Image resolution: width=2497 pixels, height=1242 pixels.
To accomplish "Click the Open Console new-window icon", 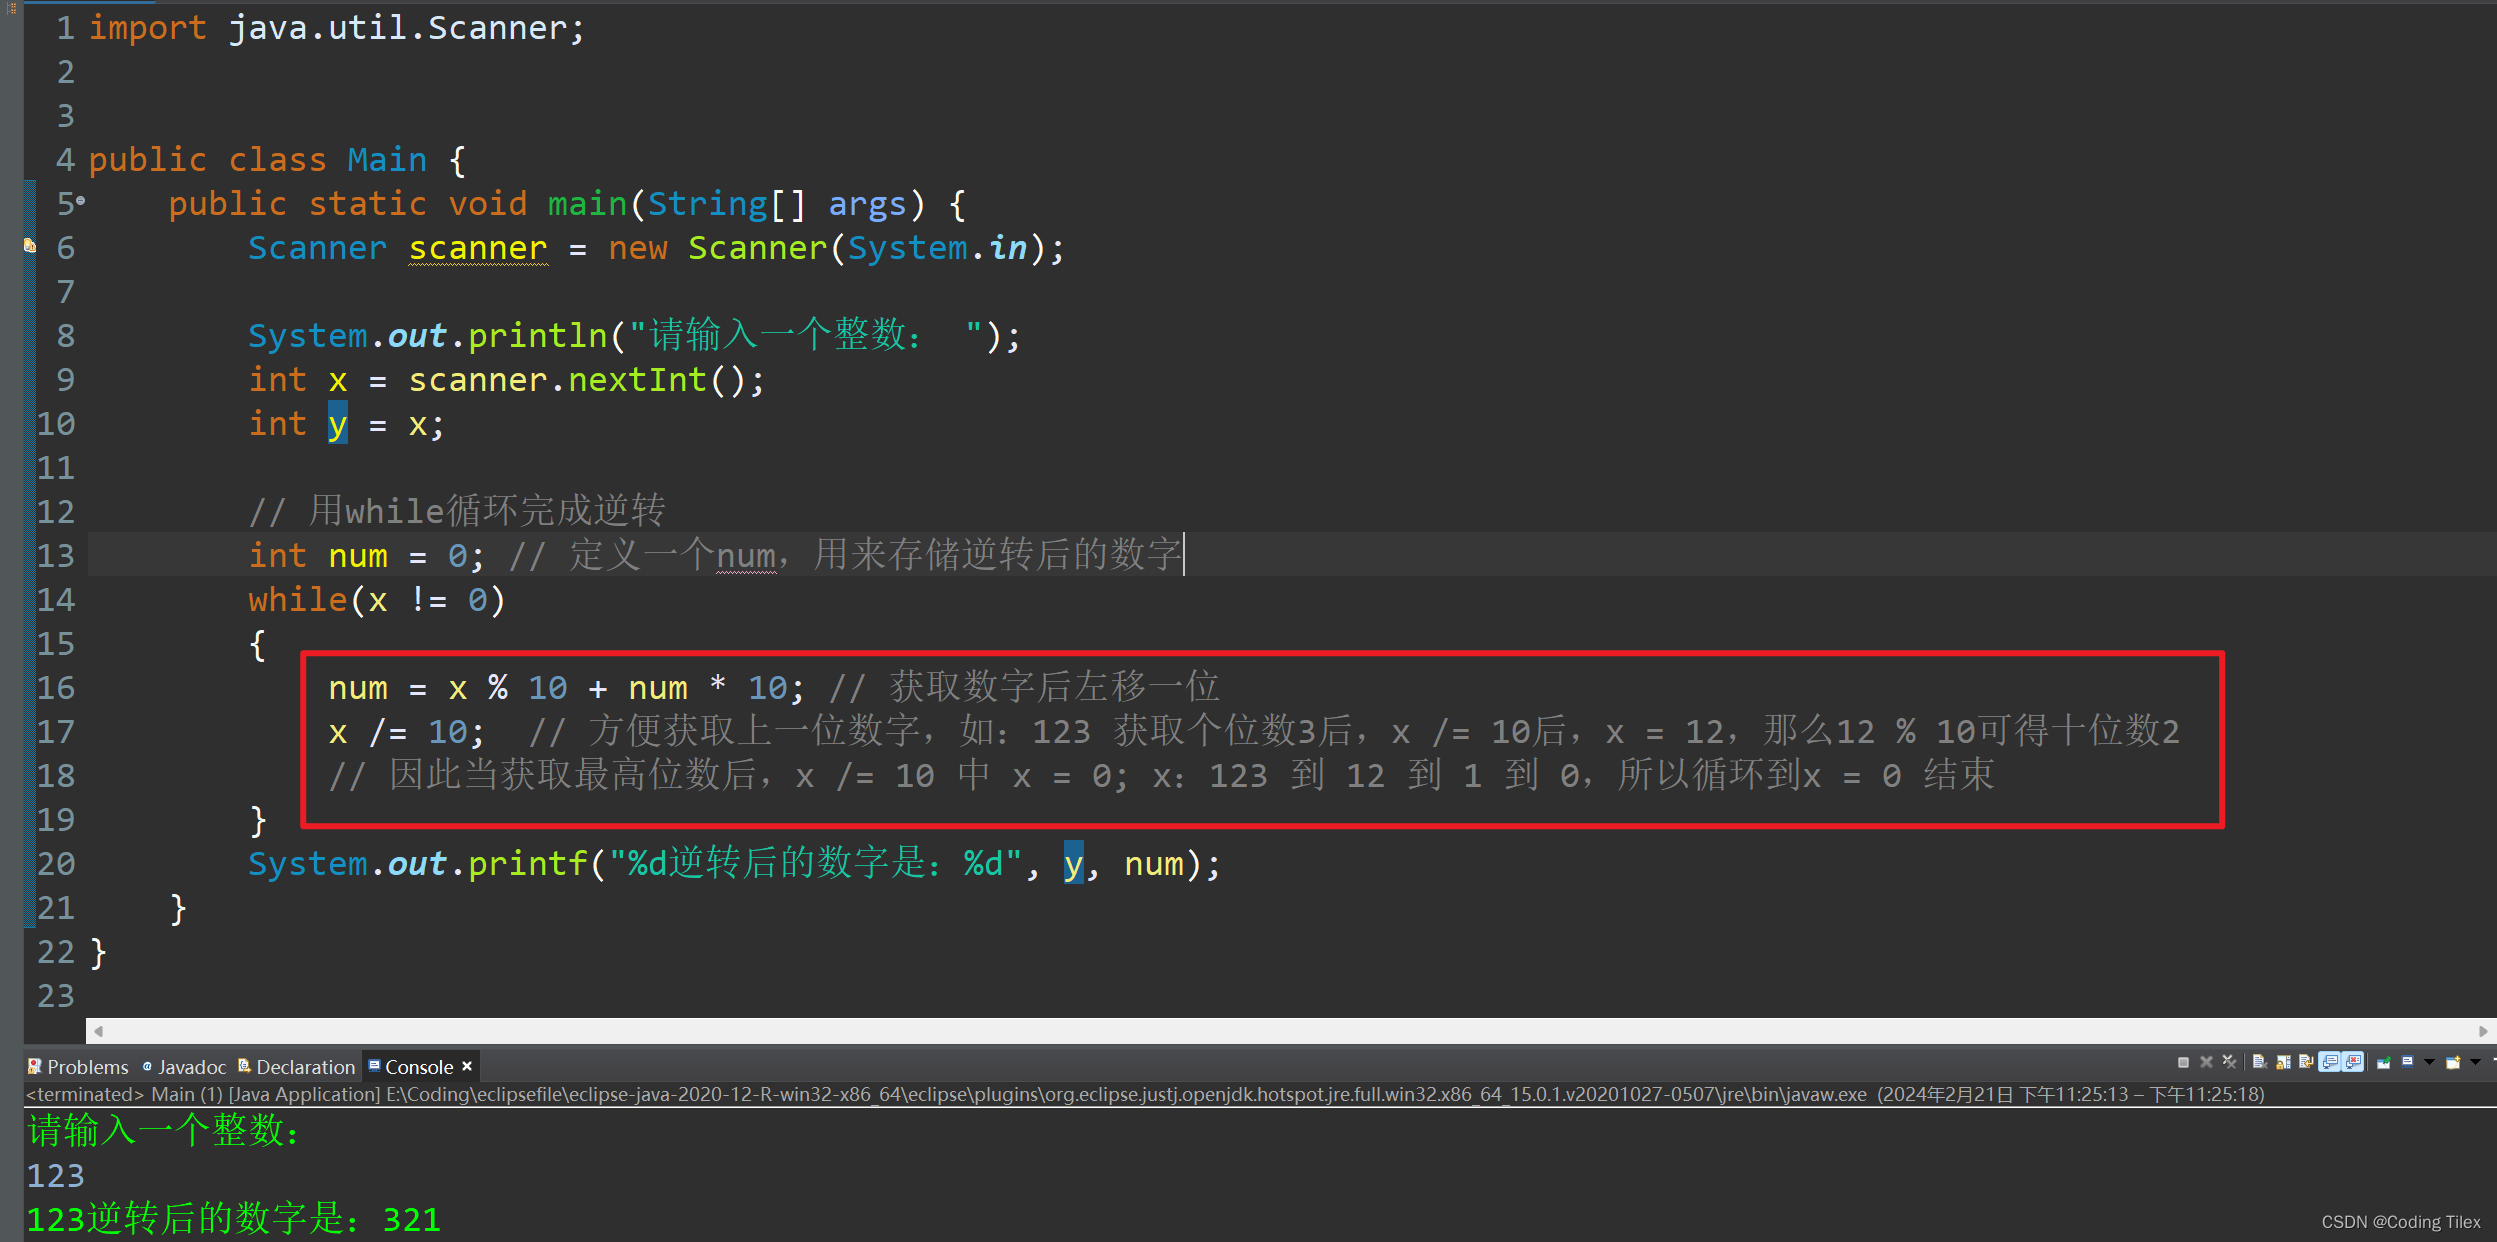I will coord(2452,1062).
